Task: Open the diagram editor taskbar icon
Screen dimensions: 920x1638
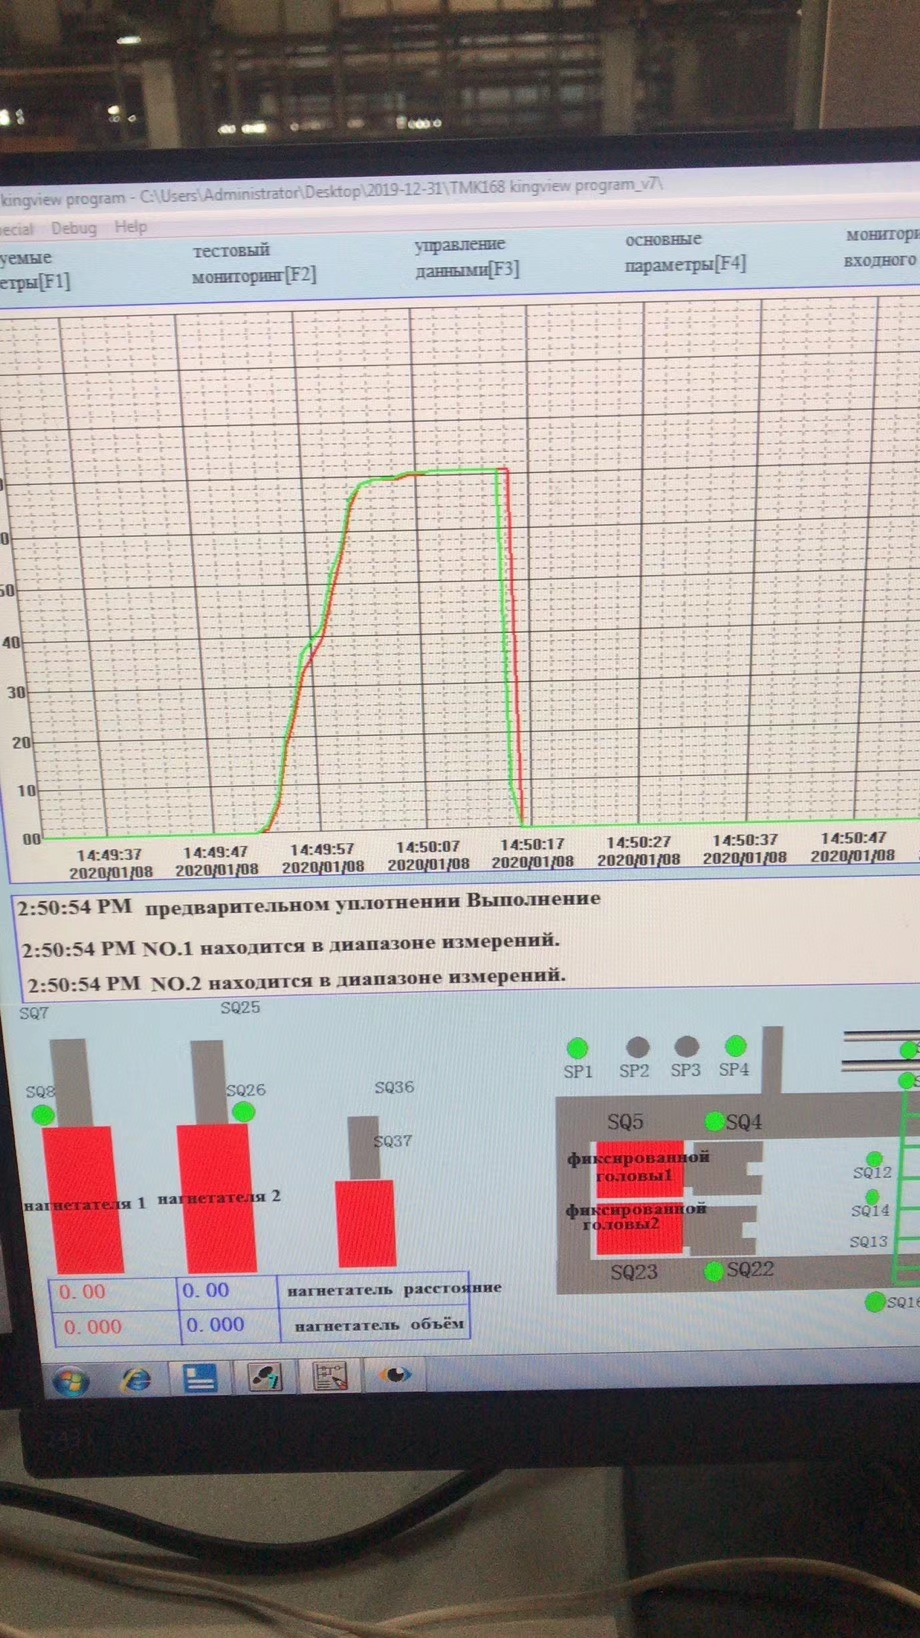Action: [330, 1376]
